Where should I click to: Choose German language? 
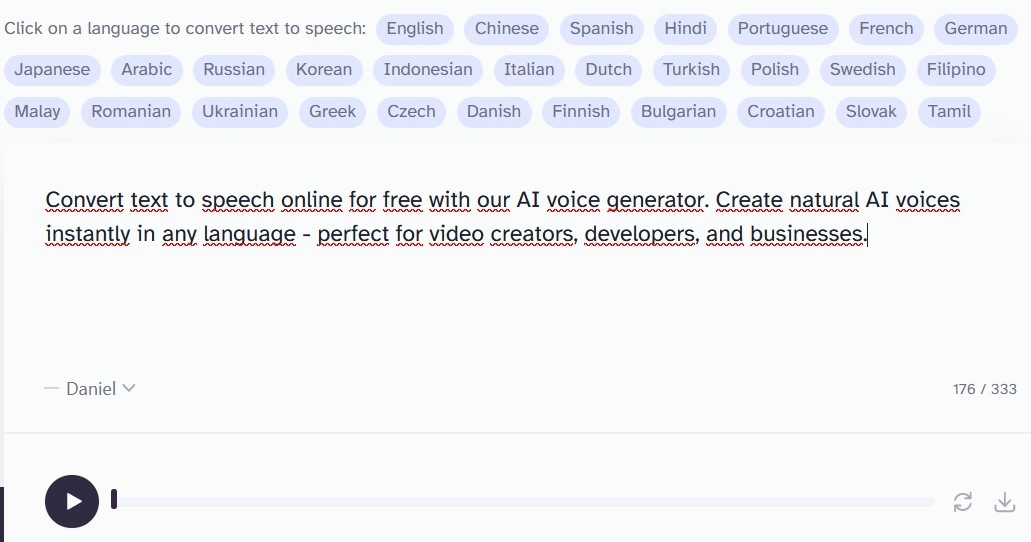(x=976, y=29)
